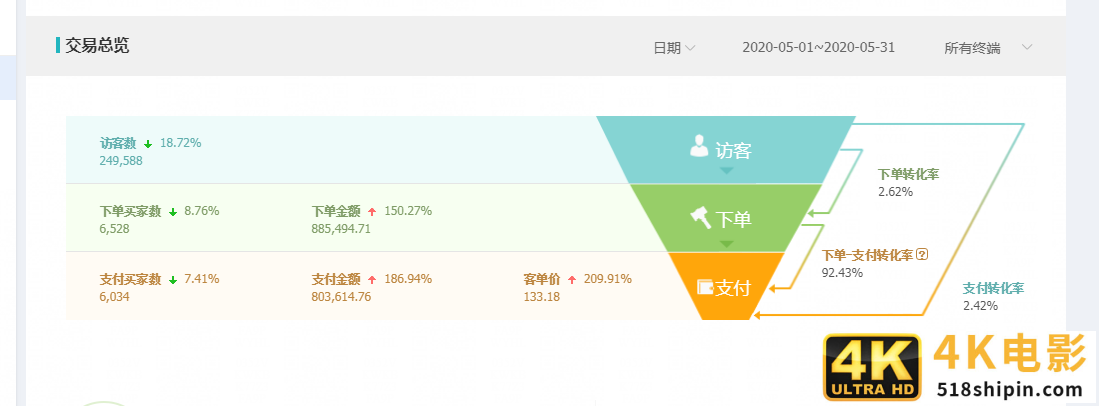Viewport: 1099px width, 406px height.
Task: Select the orange 支付 funnel segment
Action: coord(723,287)
